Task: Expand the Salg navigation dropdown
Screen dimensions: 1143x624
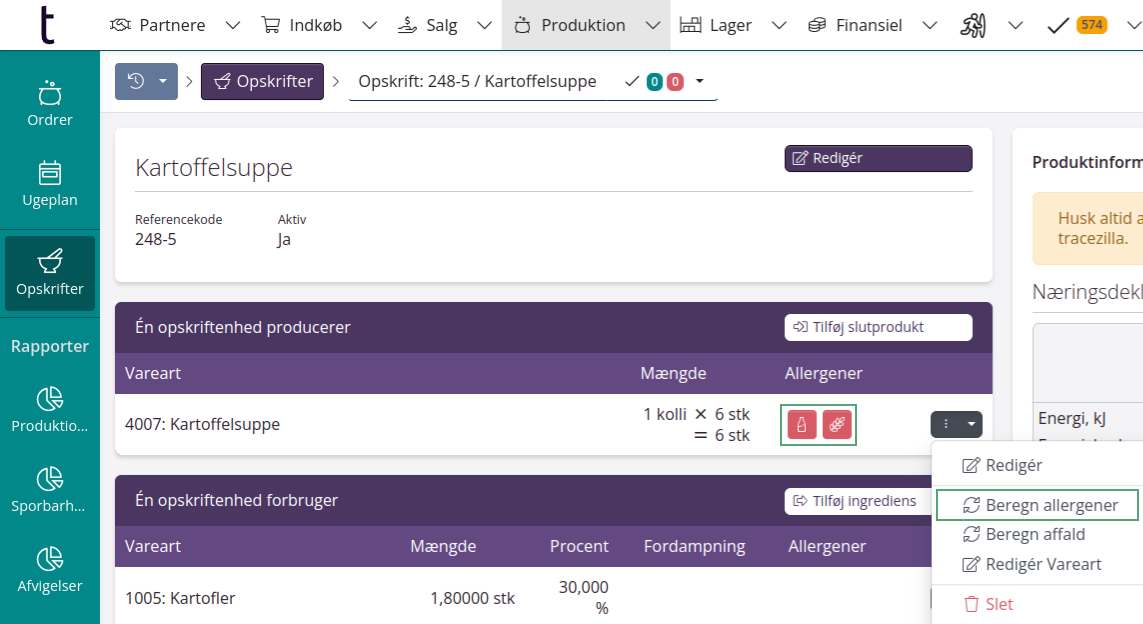Action: [x=484, y=24]
